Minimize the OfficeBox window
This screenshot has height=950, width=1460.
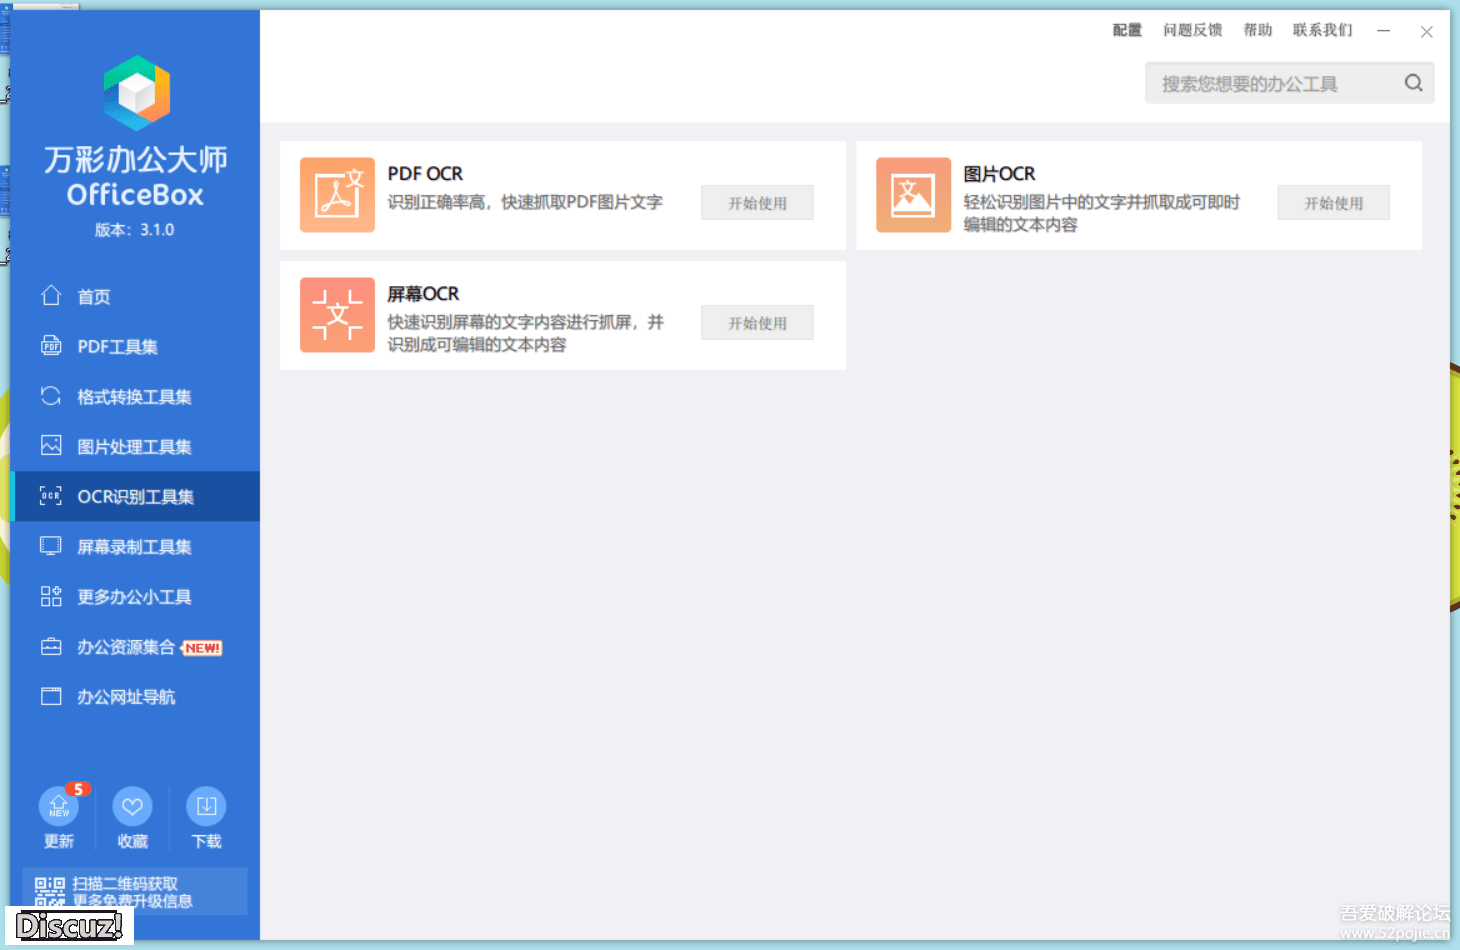pos(1383,31)
